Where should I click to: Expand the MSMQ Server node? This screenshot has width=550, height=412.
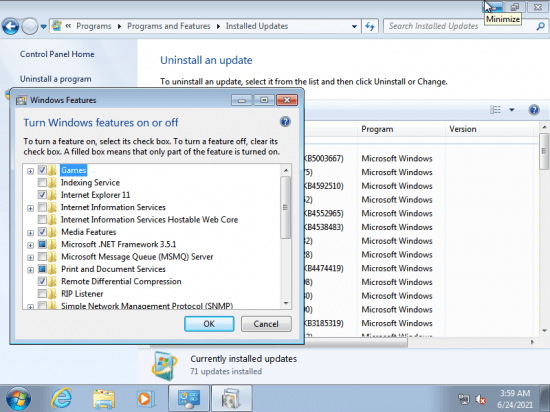pos(31,258)
